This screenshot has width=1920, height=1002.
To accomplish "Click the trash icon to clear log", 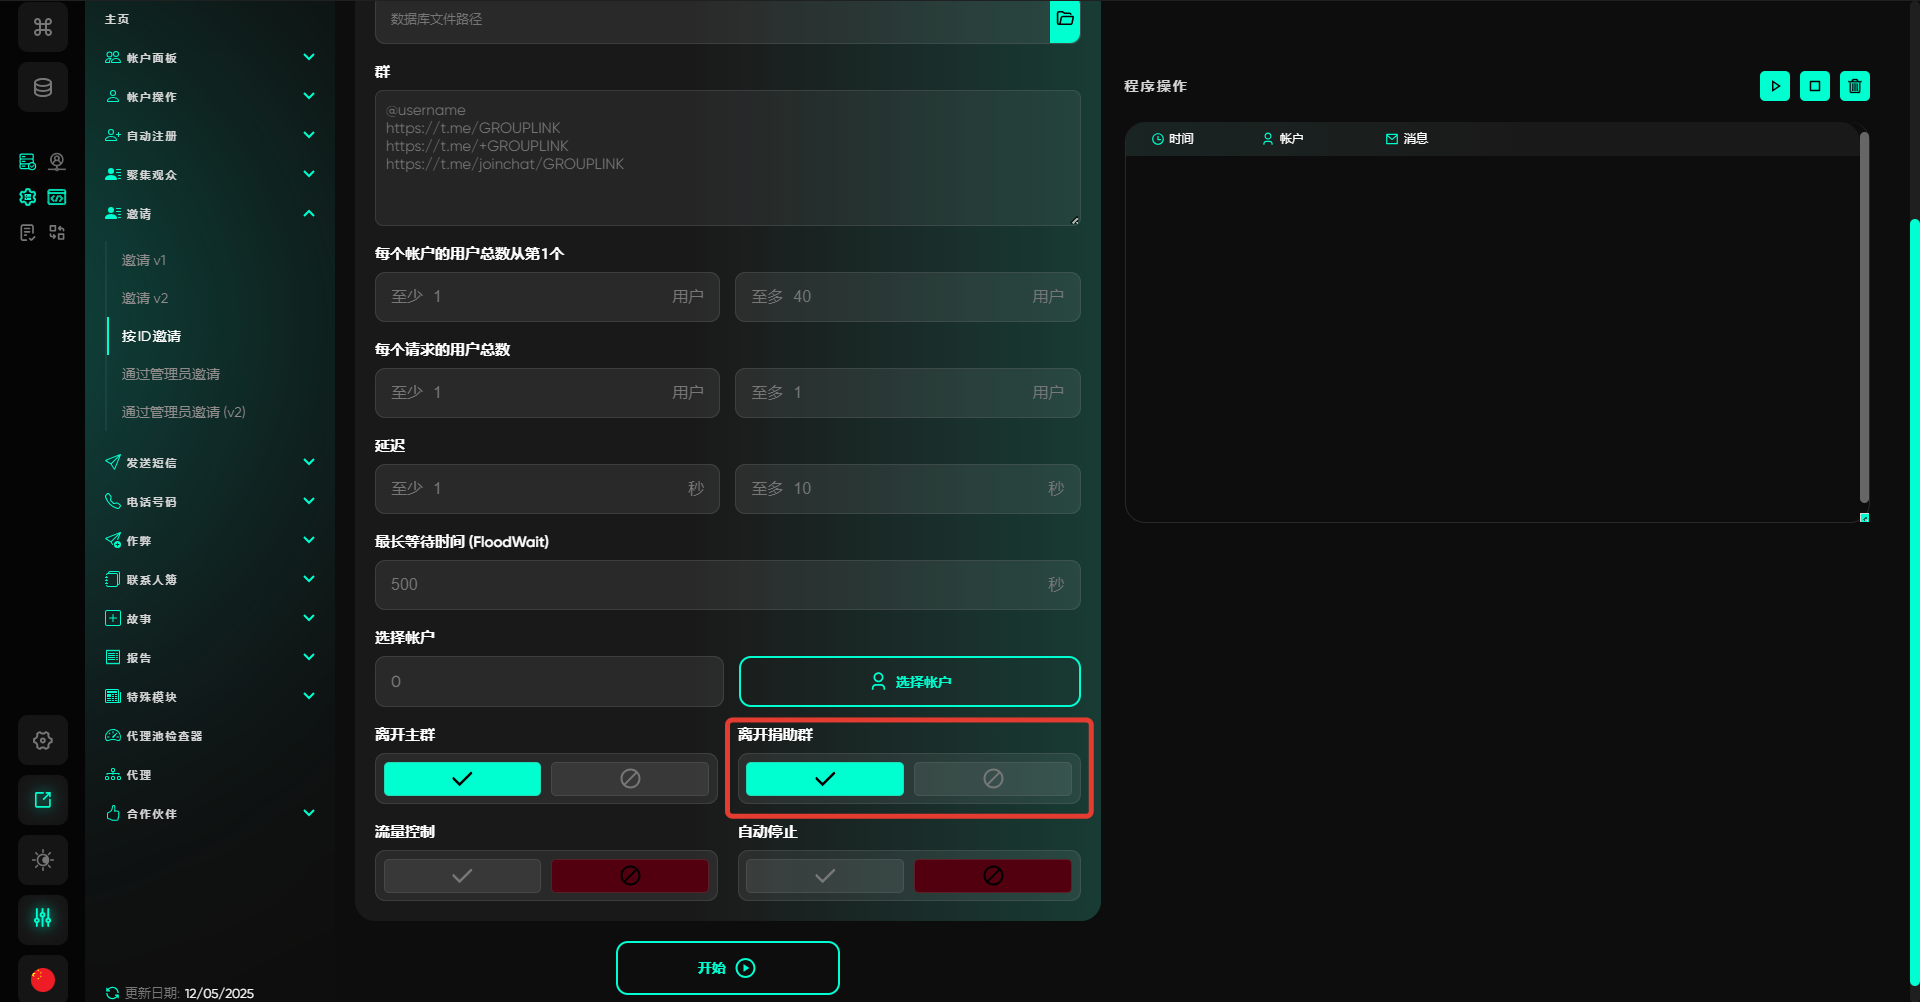I will click(1854, 86).
